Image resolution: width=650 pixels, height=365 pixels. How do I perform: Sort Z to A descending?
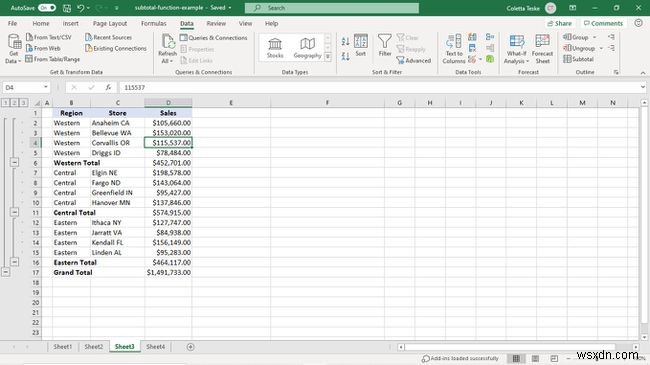(345, 56)
